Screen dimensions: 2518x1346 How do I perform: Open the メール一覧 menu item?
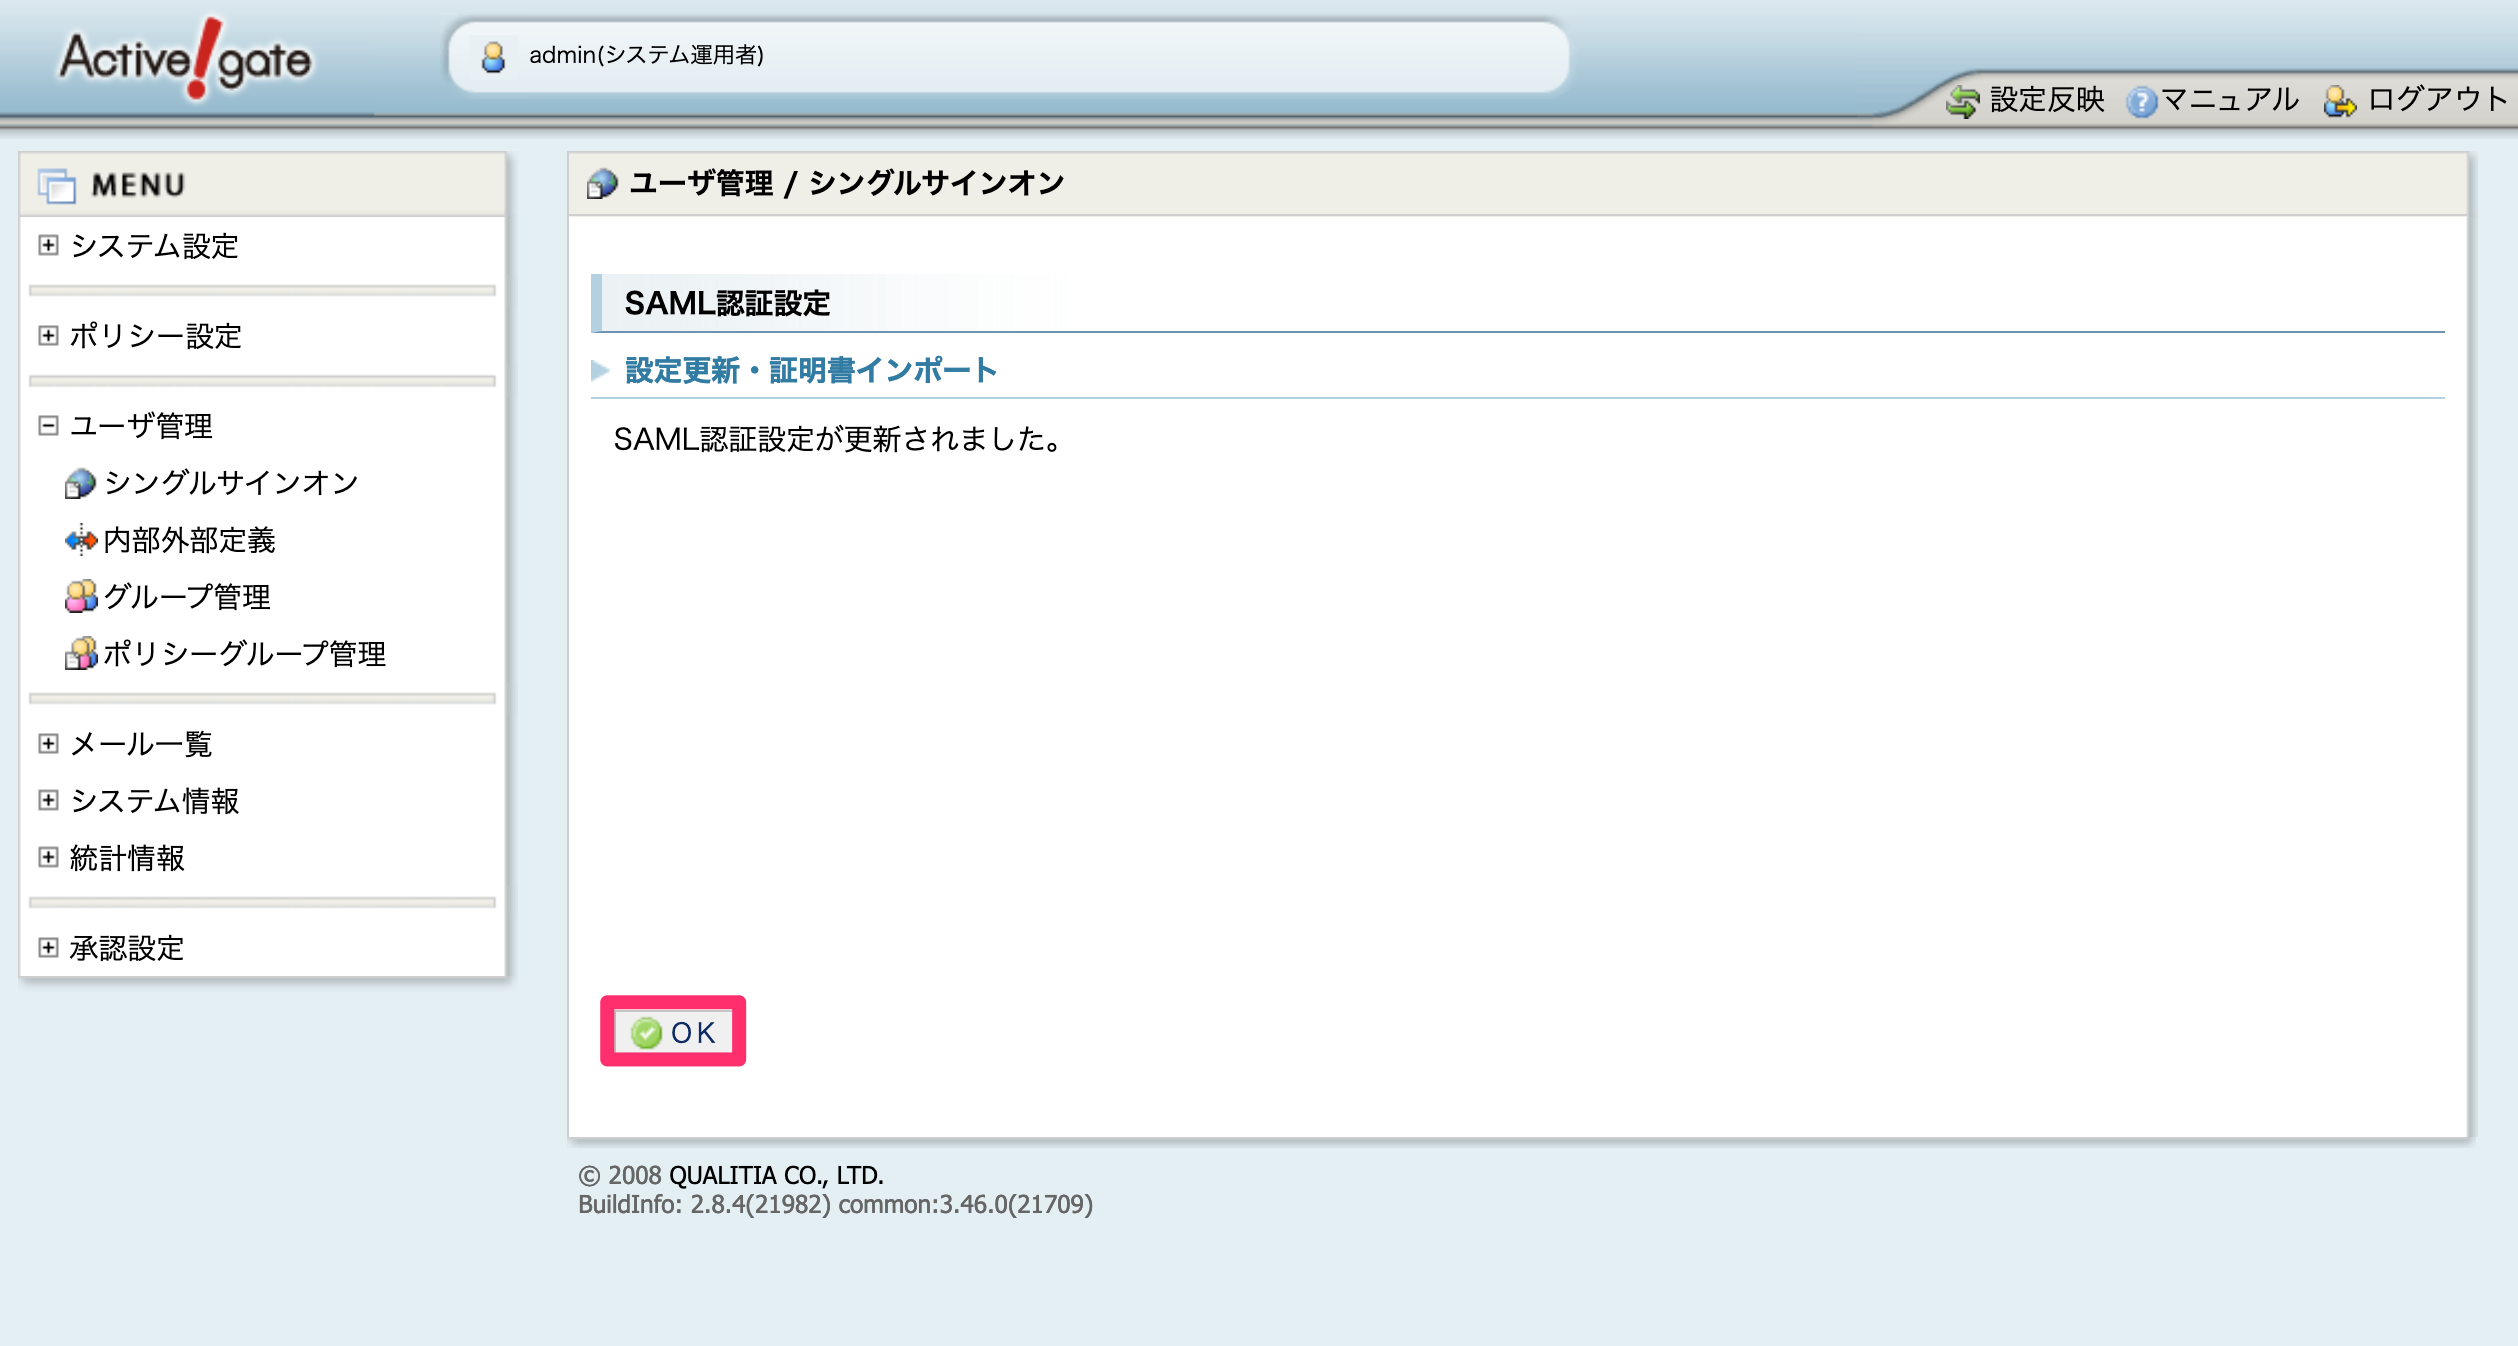pos(141,744)
